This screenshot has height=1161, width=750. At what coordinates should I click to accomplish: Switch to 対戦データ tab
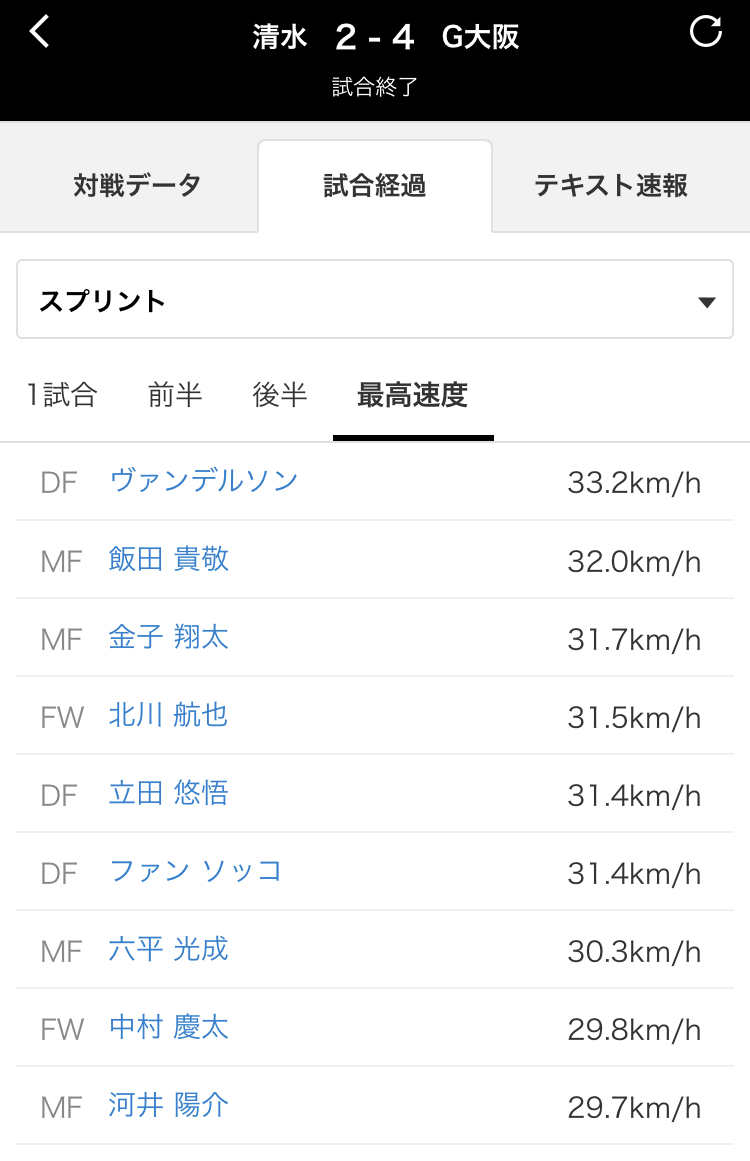point(137,186)
